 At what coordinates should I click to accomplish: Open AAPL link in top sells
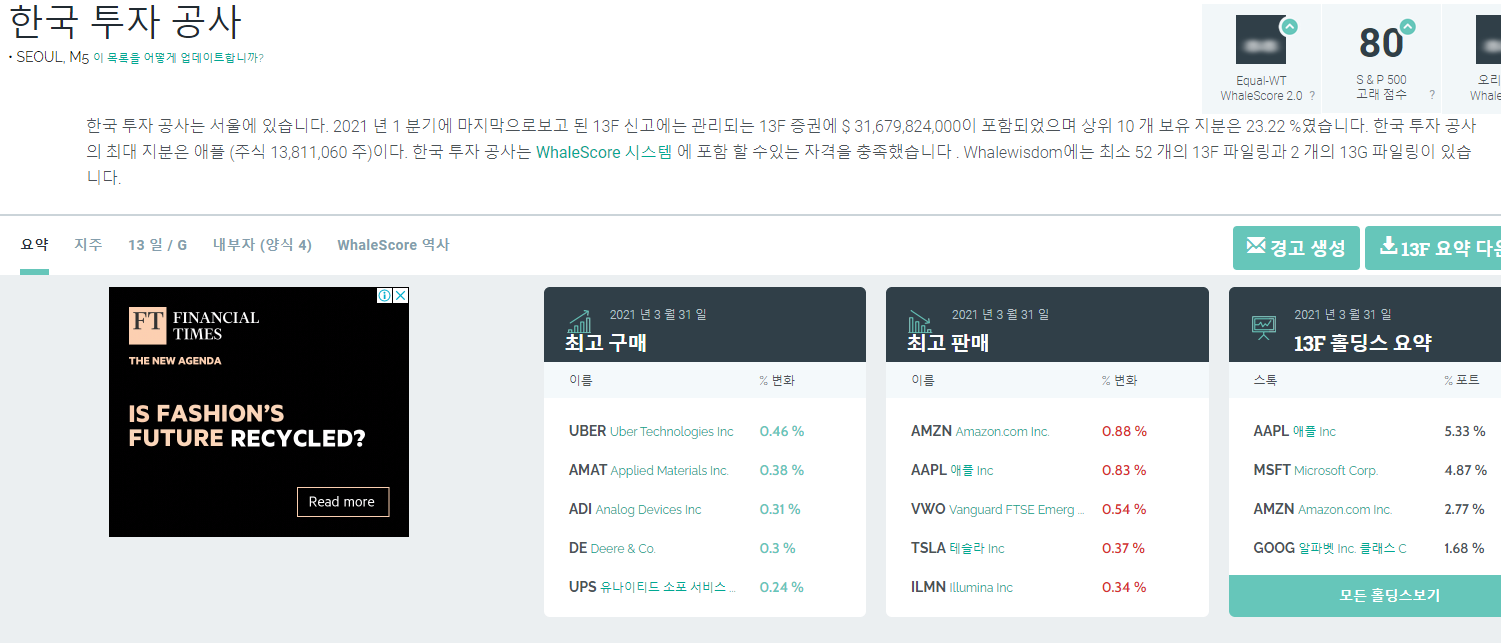pyautogui.click(x=952, y=470)
